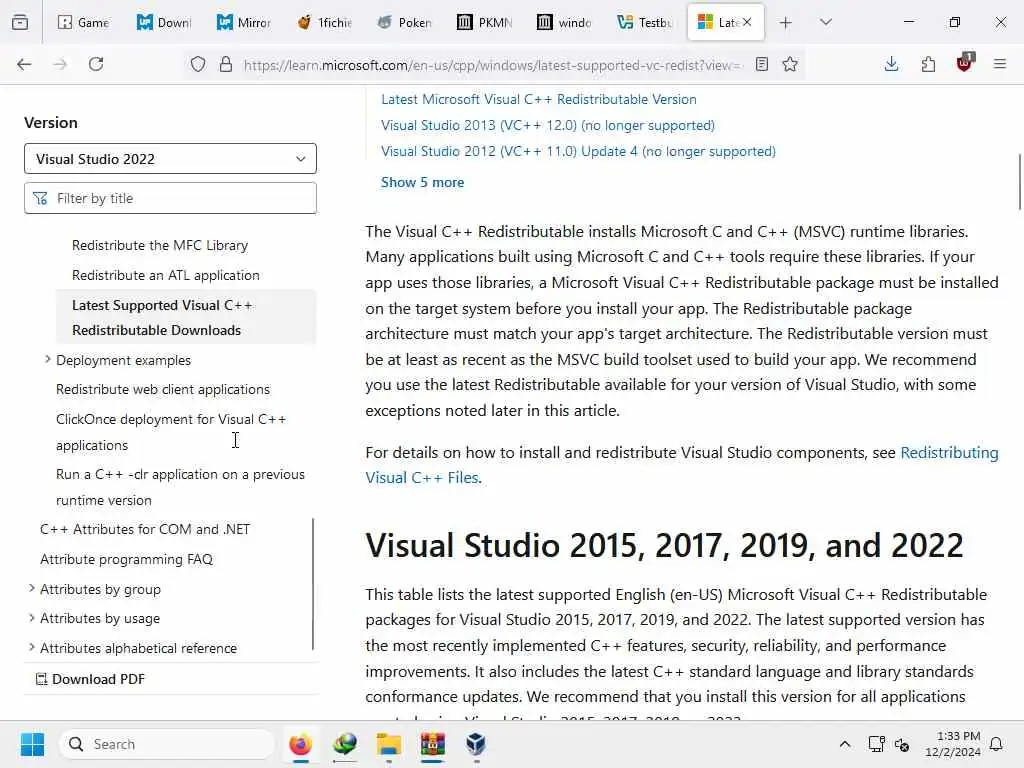This screenshot has width=1024, height=768.
Task: Switch to the Game tab
Action: click(x=83, y=22)
